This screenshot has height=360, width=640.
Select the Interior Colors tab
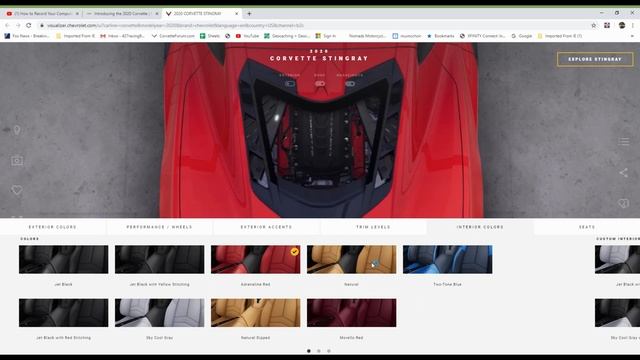click(x=480, y=227)
